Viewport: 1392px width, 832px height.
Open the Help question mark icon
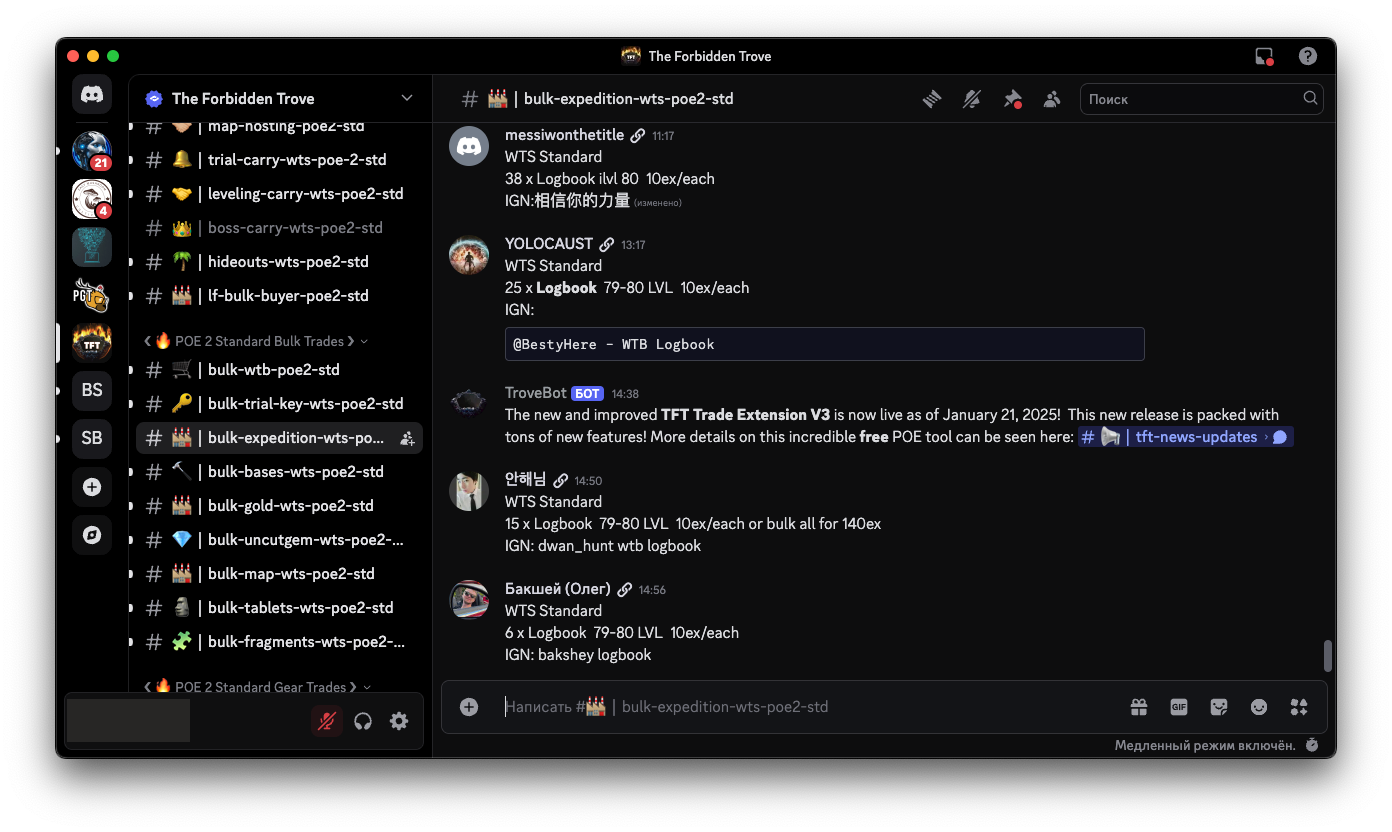[1308, 56]
